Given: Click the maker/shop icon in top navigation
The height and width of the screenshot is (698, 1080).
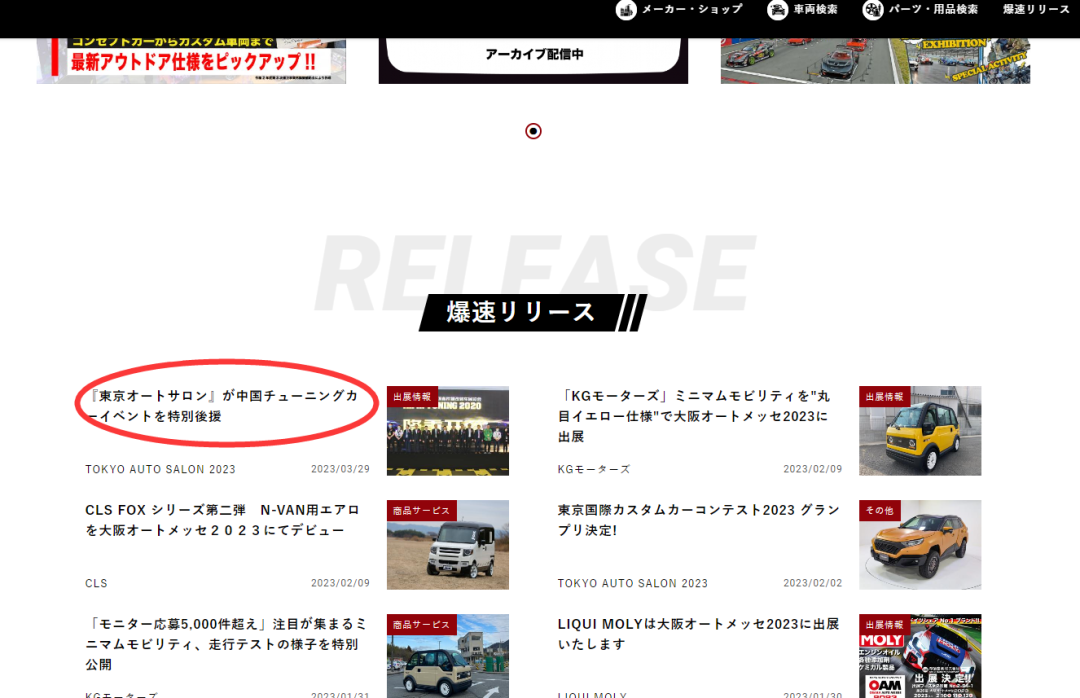Looking at the screenshot, I should [x=625, y=10].
